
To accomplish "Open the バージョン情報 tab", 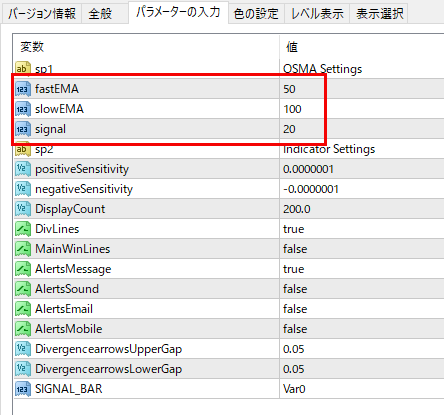I will (42, 14).
